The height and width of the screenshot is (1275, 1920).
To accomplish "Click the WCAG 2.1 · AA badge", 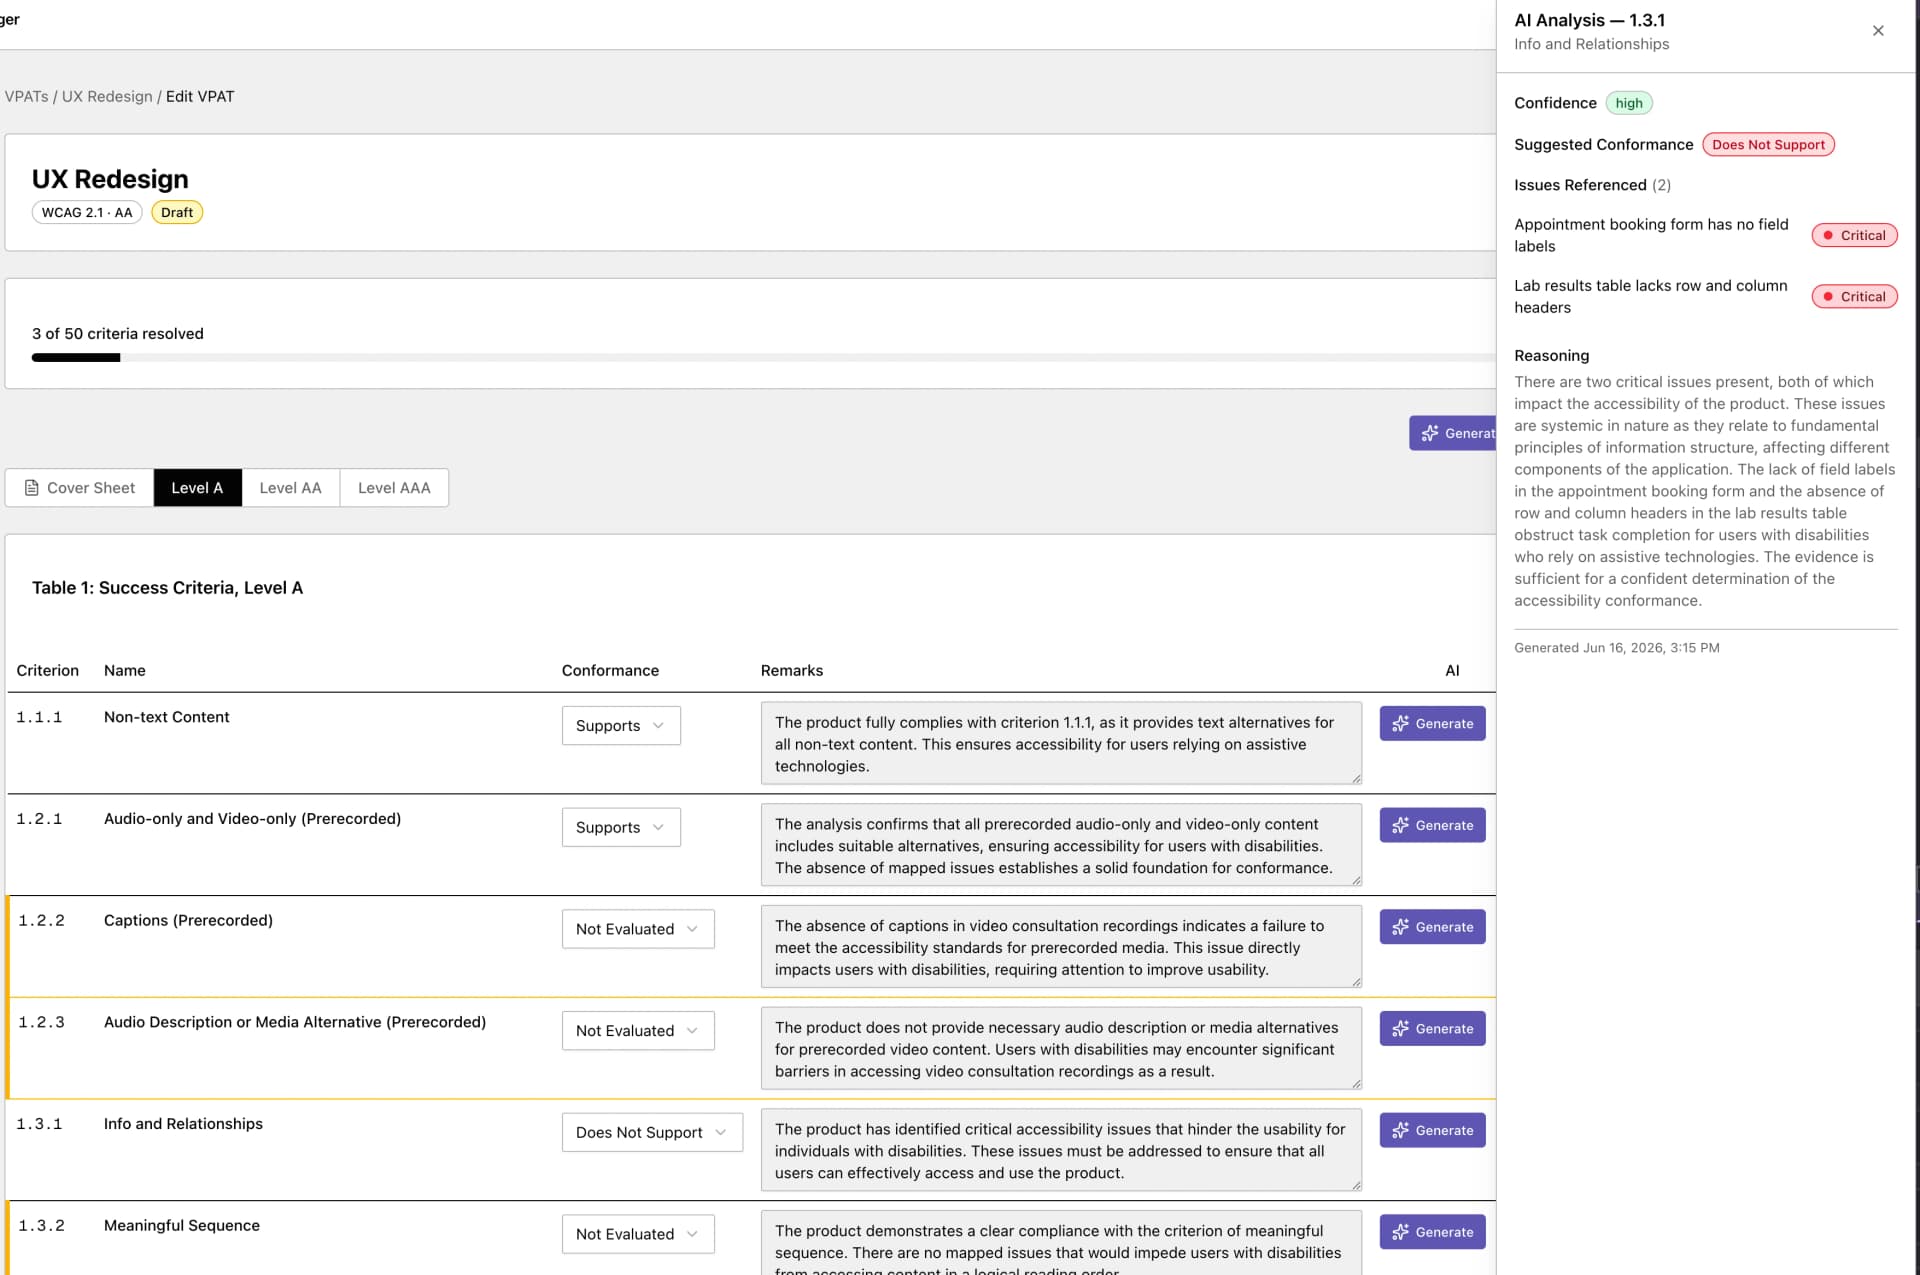I will pos(87,213).
